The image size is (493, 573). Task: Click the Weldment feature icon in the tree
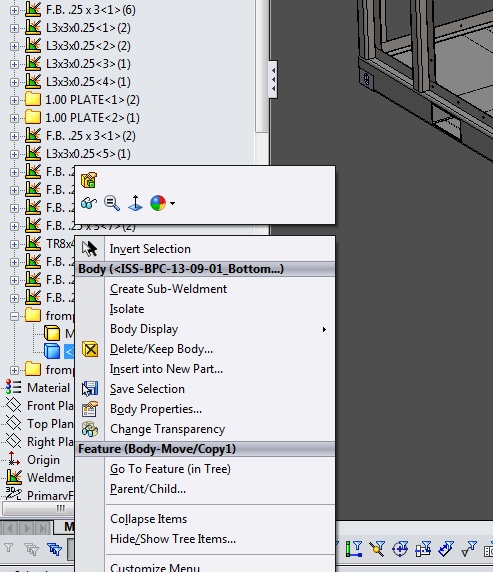pyautogui.click(x=14, y=477)
